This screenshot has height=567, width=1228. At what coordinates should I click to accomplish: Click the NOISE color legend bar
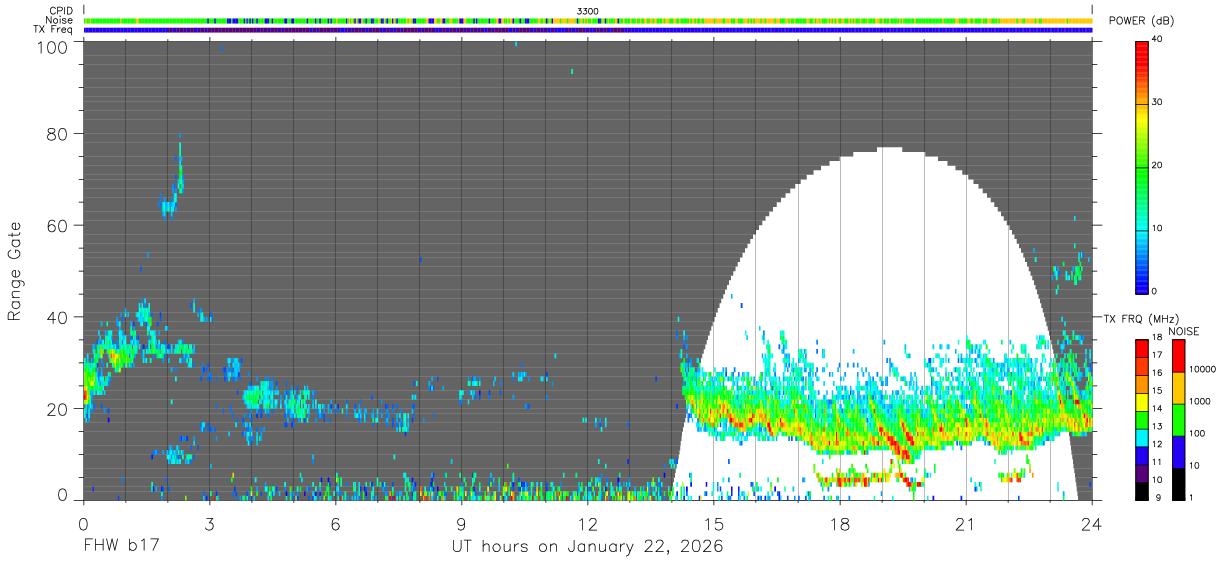click(1178, 418)
